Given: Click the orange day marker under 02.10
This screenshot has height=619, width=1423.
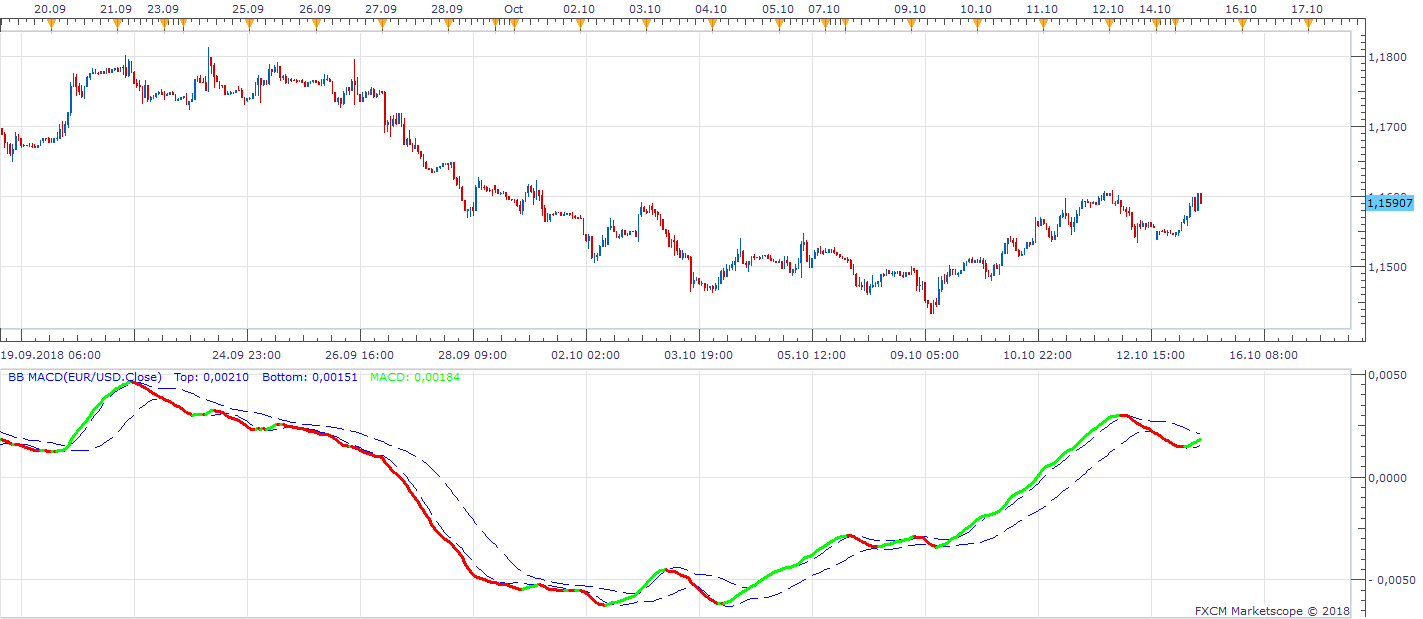Looking at the screenshot, I should point(580,23).
